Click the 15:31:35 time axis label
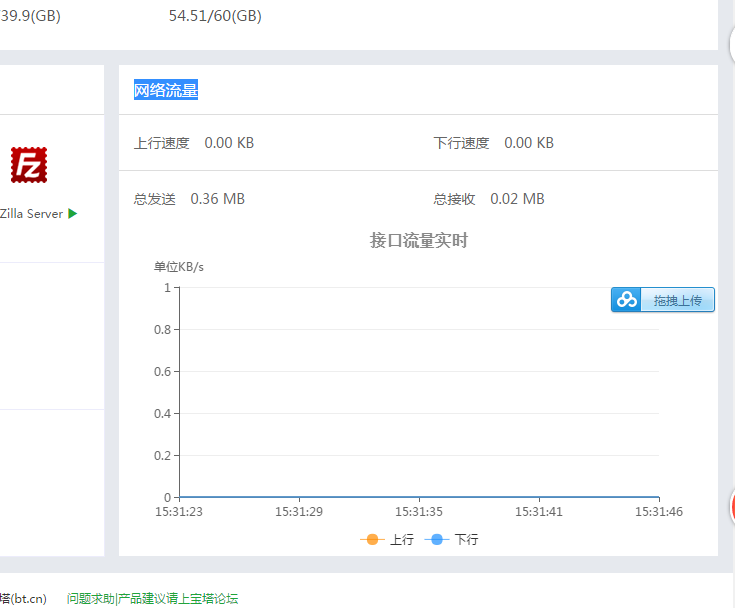The width and height of the screenshot is (735, 608). tap(419, 511)
